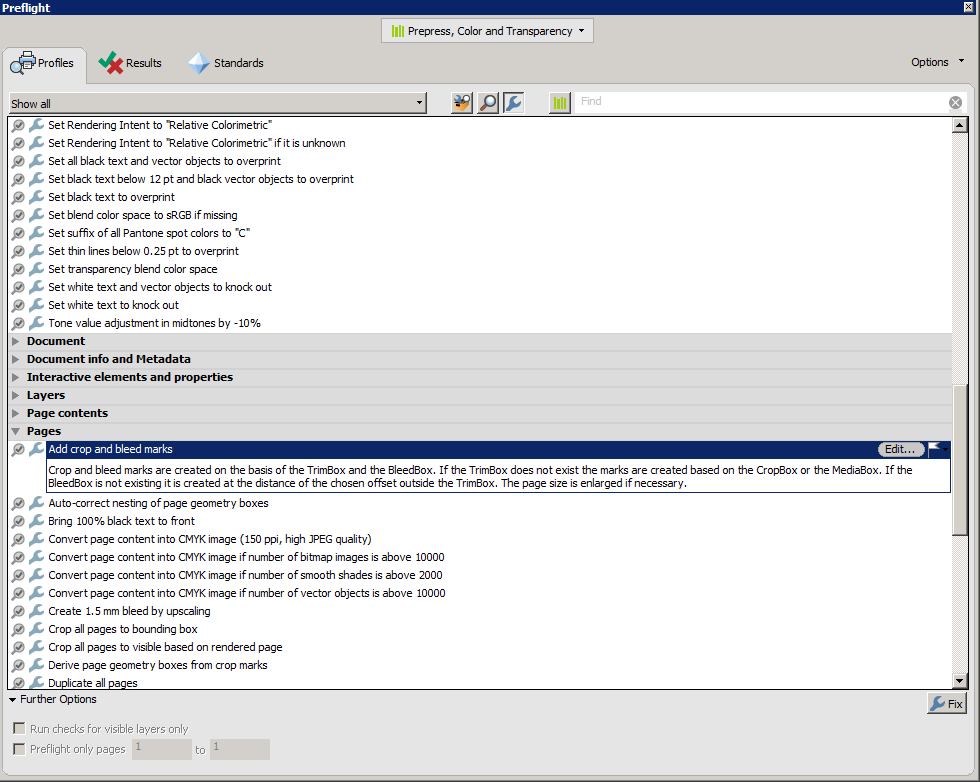Screen dimensions: 980x782
Task: Click wrench icon of Crop all pages to bounding box
Action: tap(37, 629)
